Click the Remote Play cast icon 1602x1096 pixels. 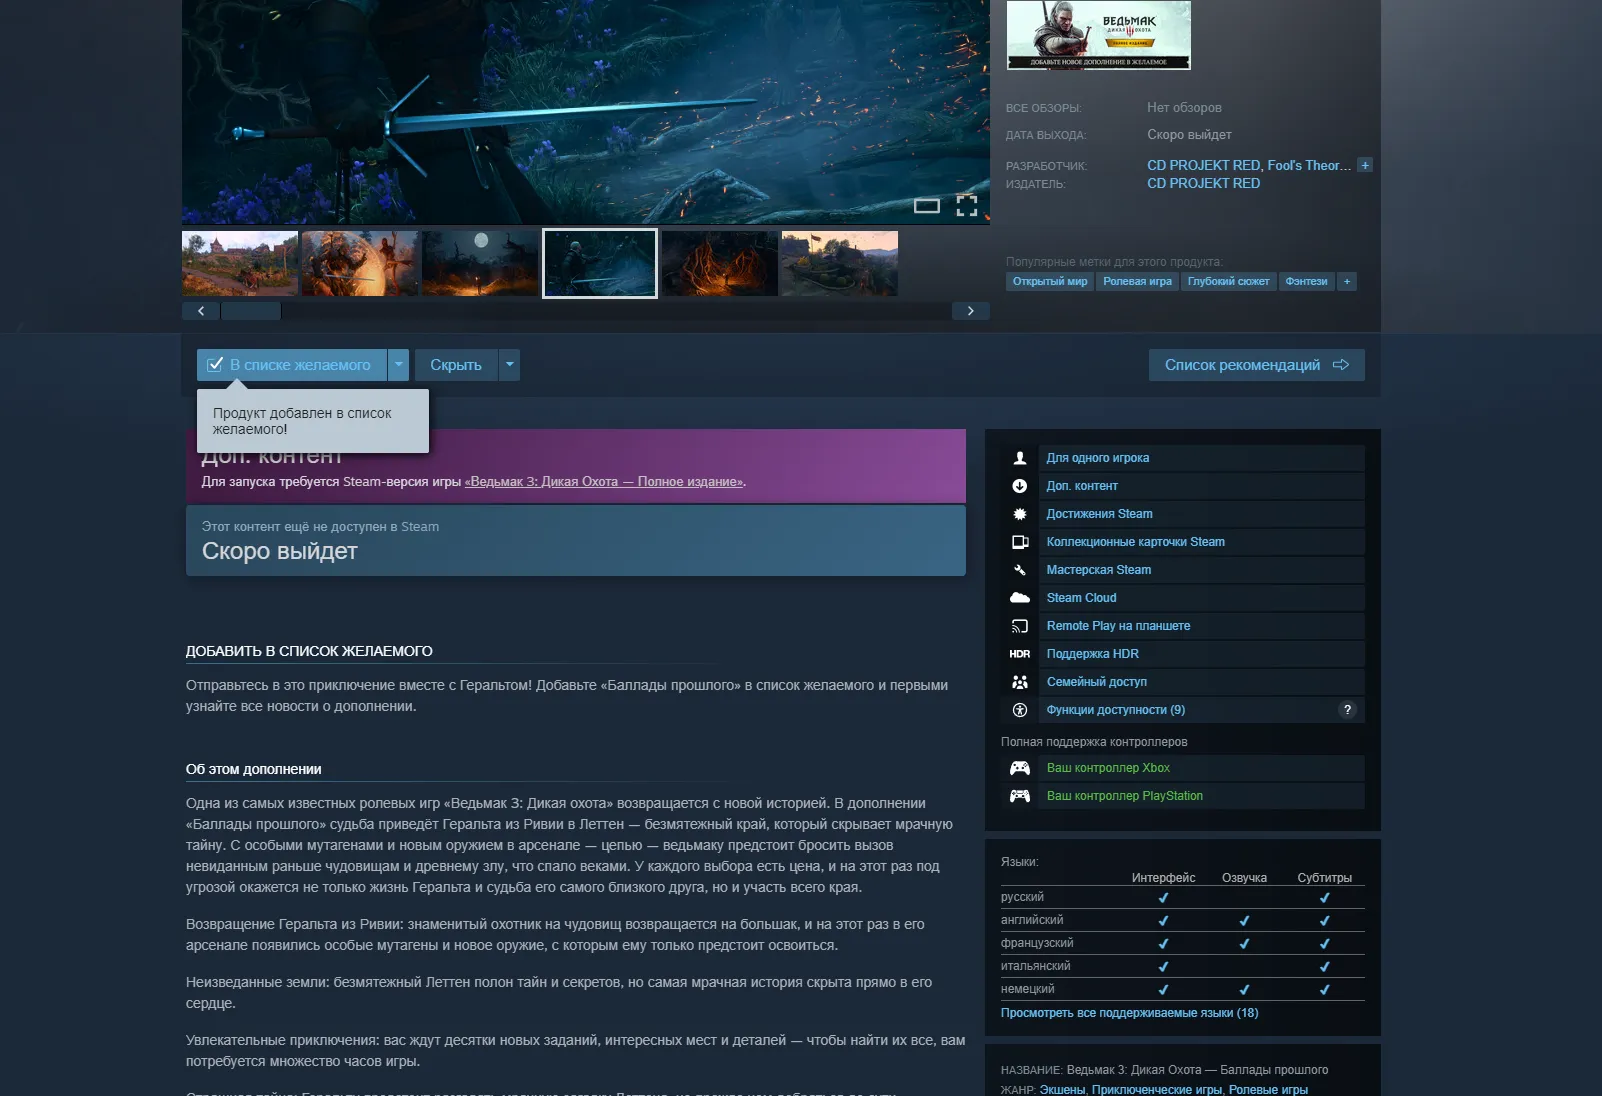pyautogui.click(x=1020, y=626)
